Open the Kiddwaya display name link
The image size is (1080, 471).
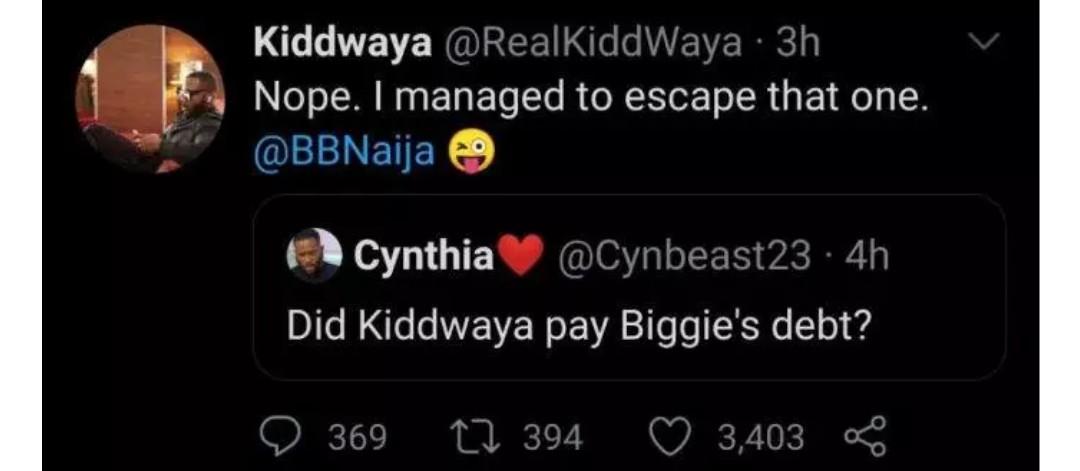coord(342,42)
